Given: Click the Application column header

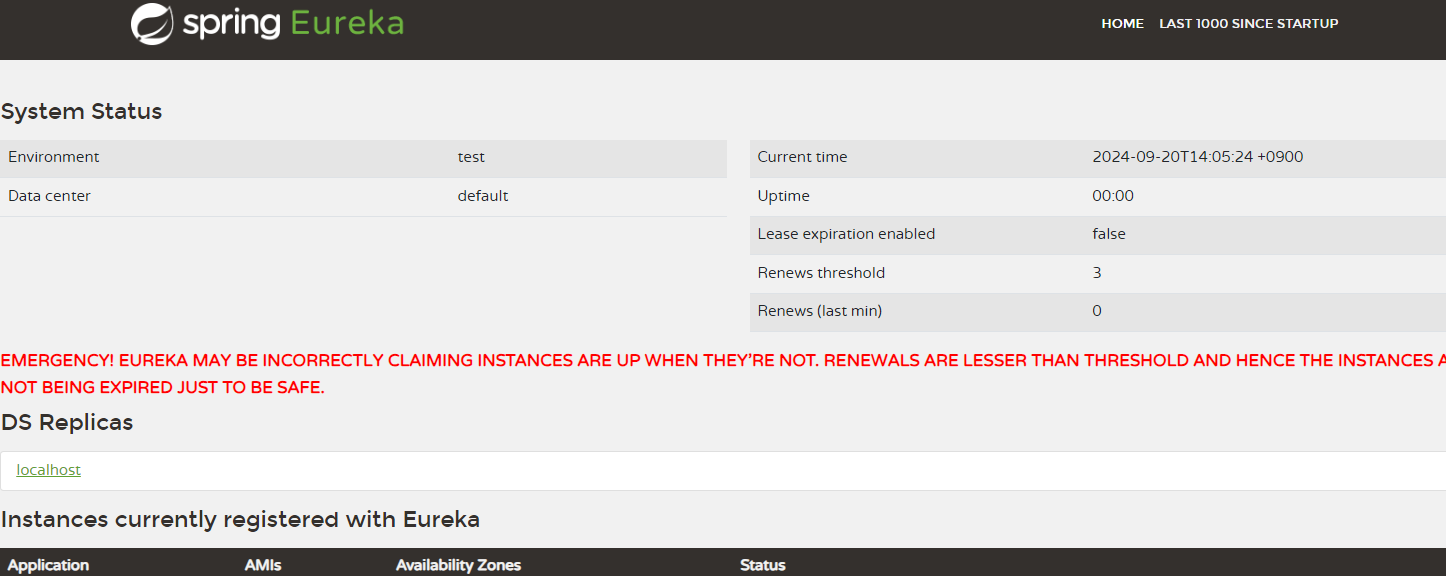Looking at the screenshot, I should (x=48, y=565).
